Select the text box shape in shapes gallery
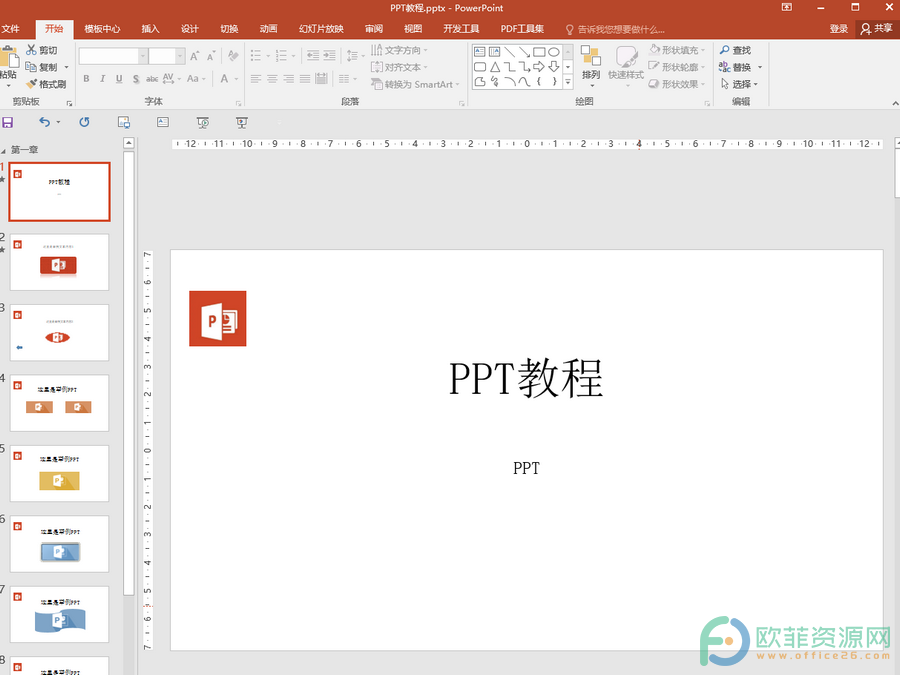This screenshot has width=900, height=675. 480,52
